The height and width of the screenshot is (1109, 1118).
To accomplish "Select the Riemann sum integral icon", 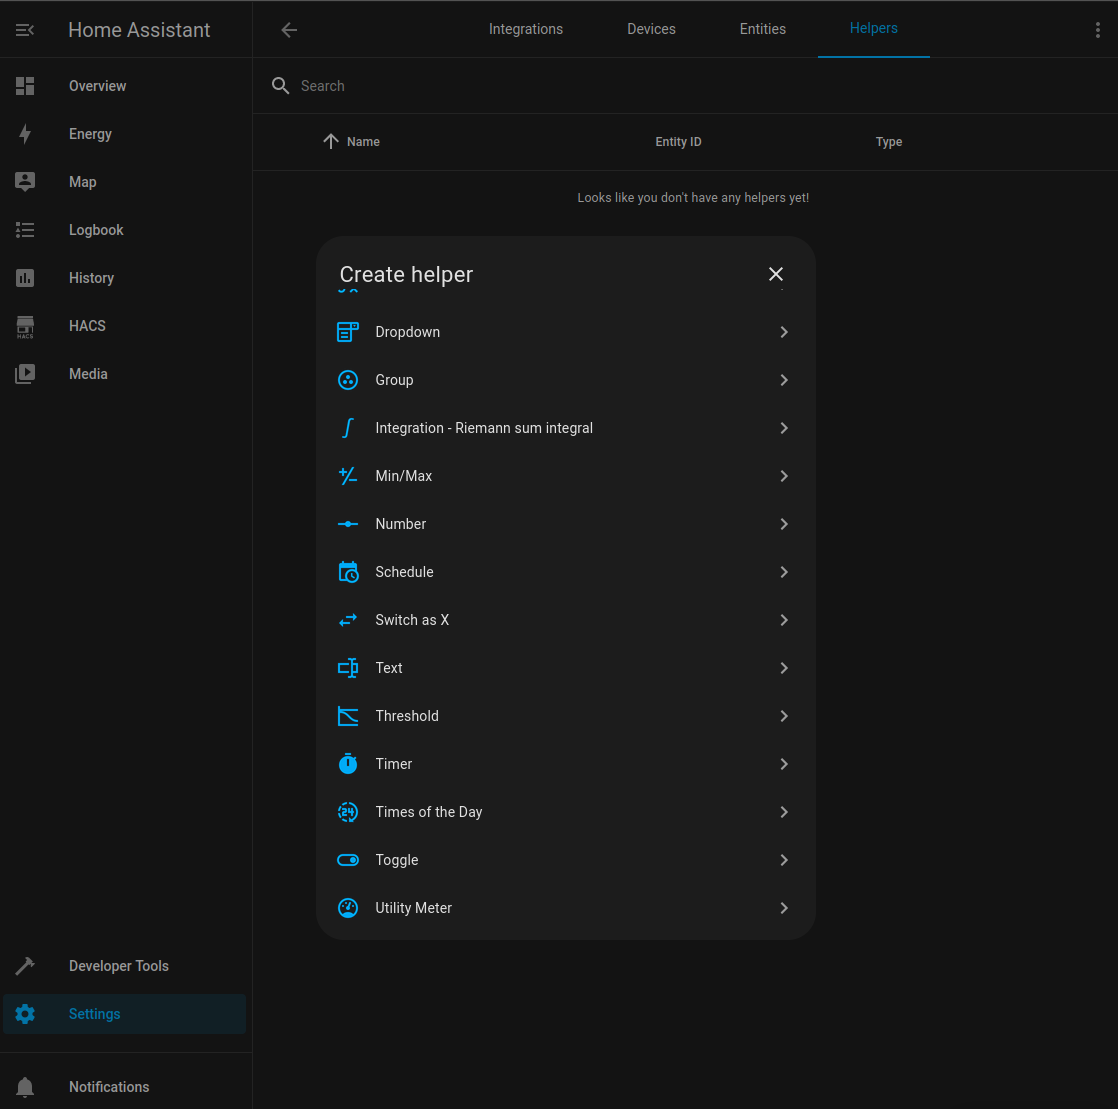I will click(347, 428).
